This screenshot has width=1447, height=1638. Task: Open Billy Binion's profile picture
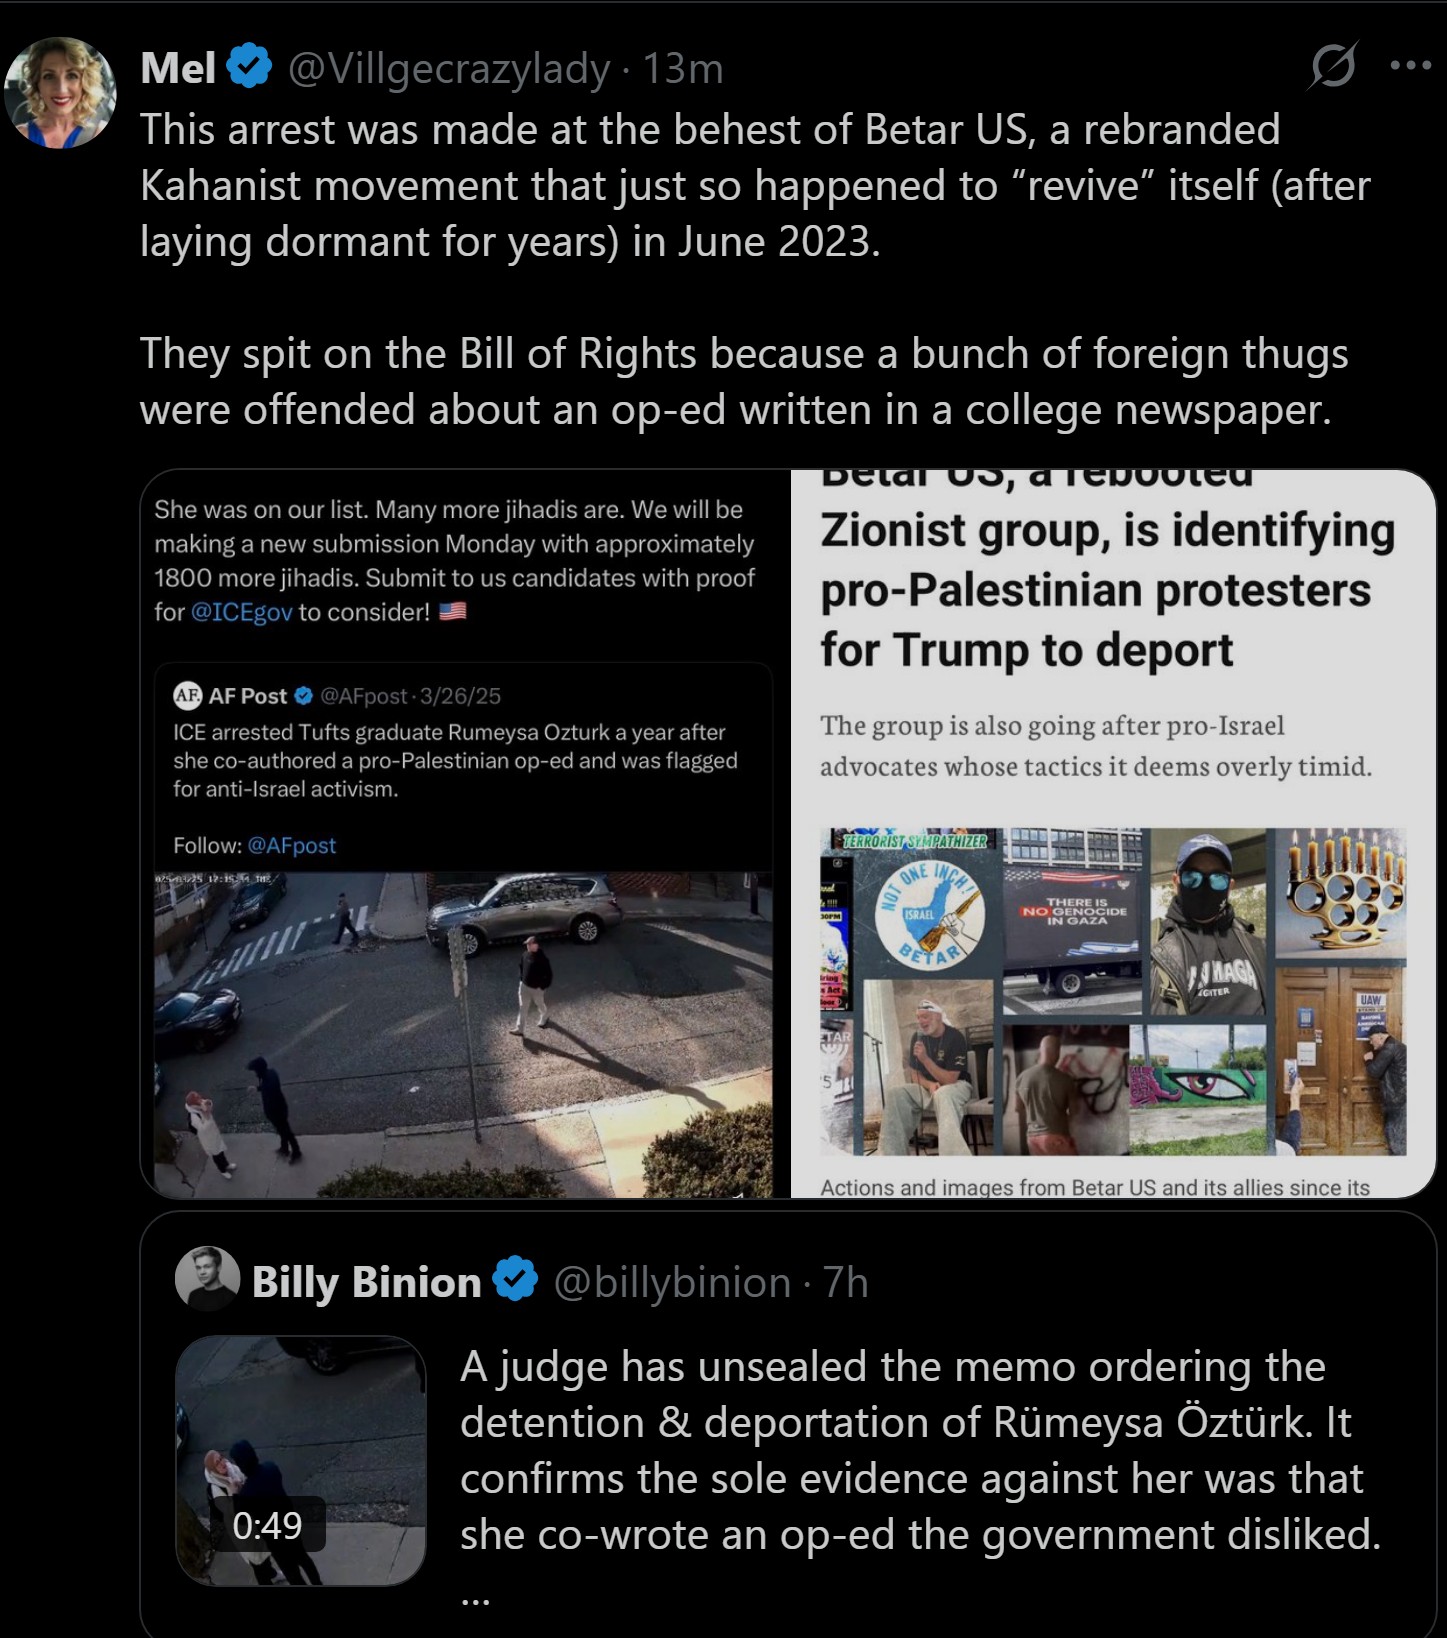click(207, 1279)
